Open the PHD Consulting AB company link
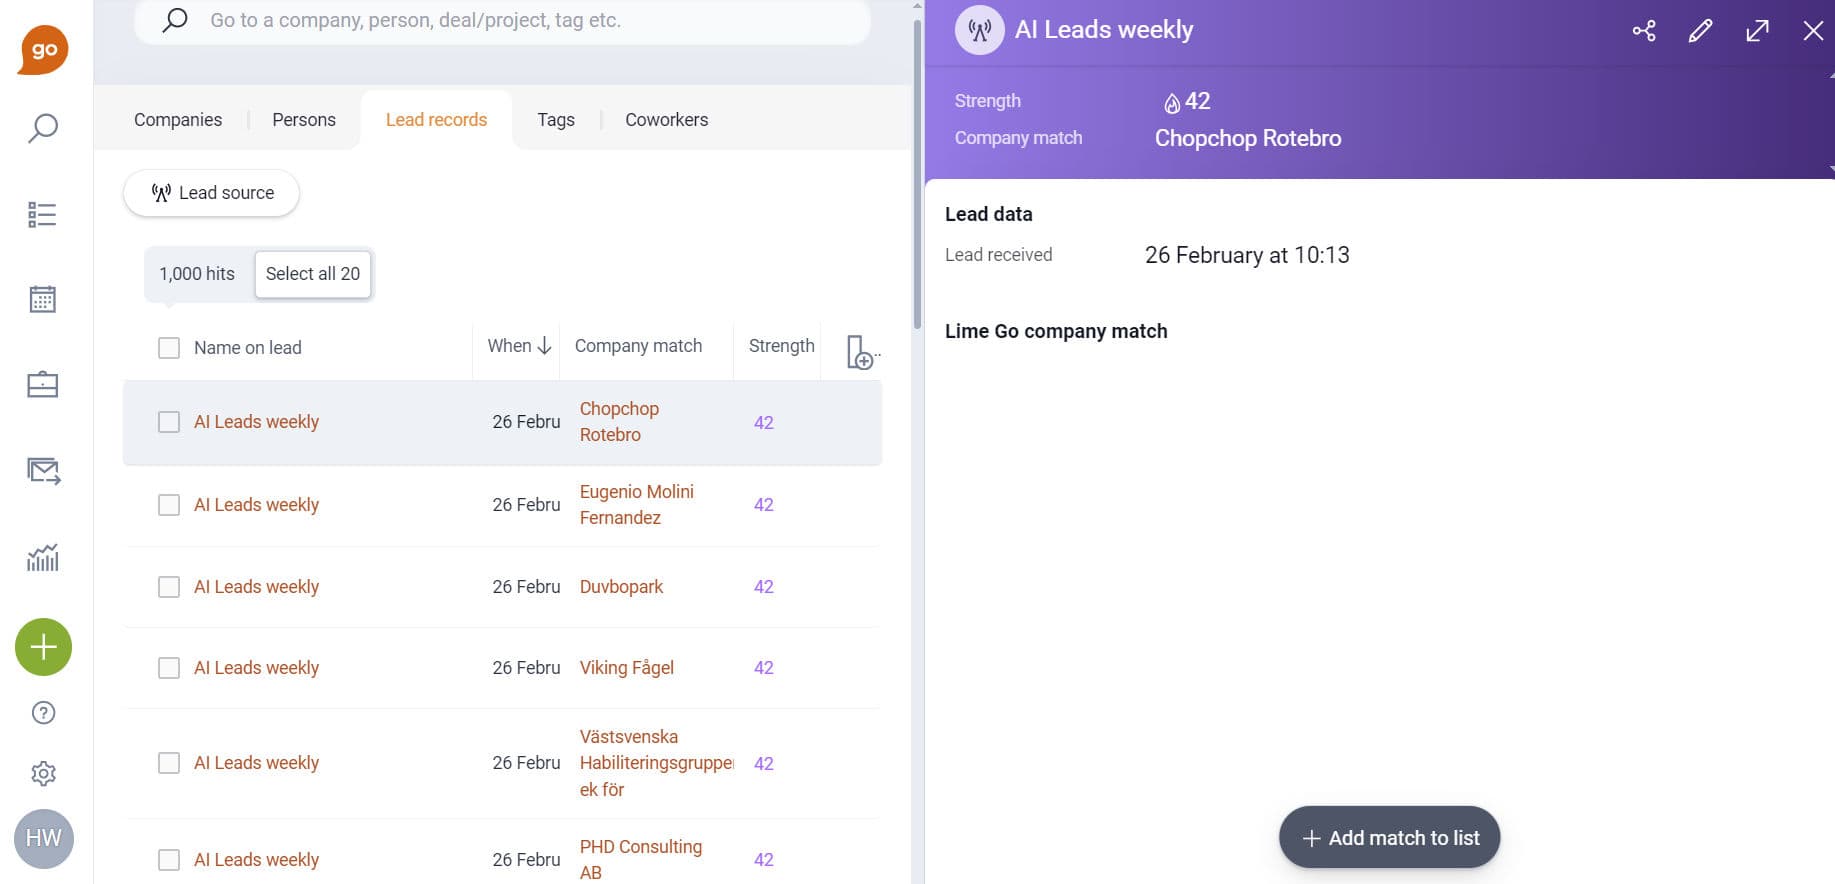The width and height of the screenshot is (1835, 884). (640, 860)
